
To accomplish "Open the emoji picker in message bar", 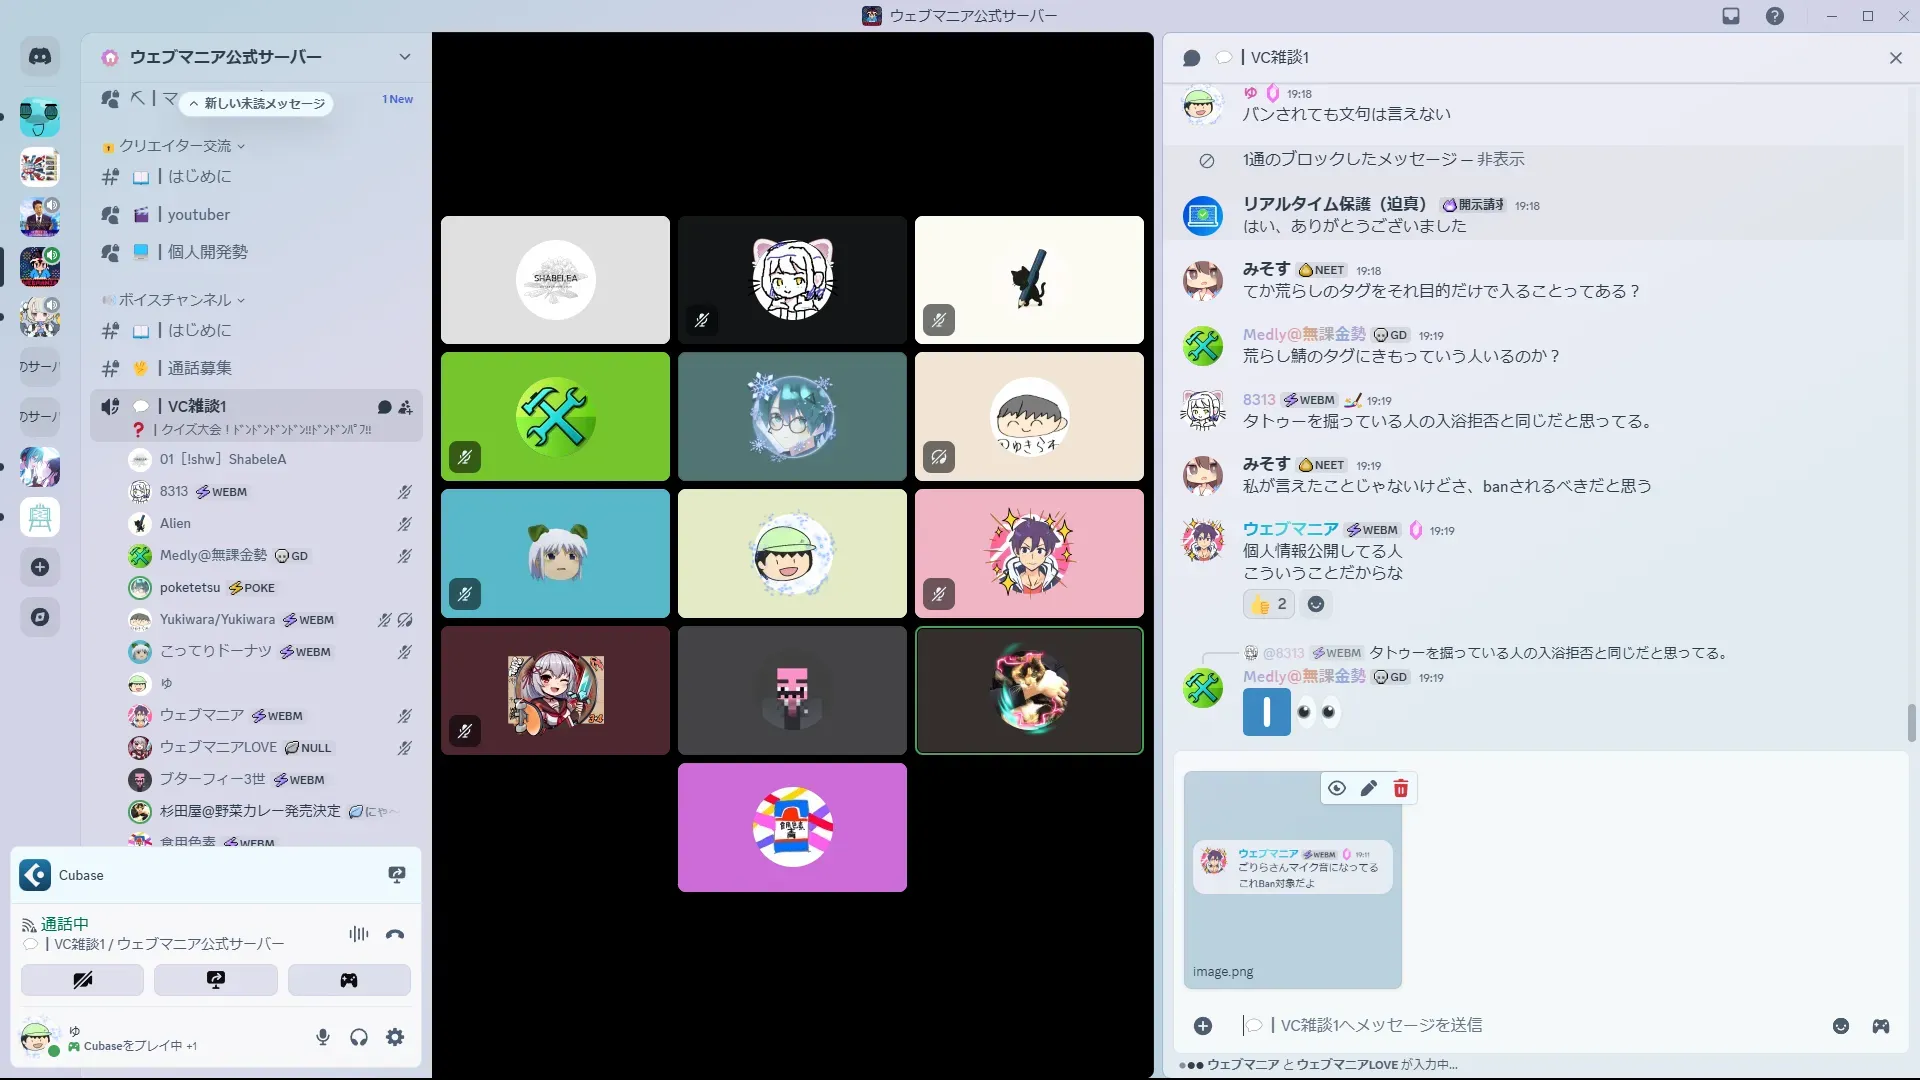I will pos(1840,1026).
